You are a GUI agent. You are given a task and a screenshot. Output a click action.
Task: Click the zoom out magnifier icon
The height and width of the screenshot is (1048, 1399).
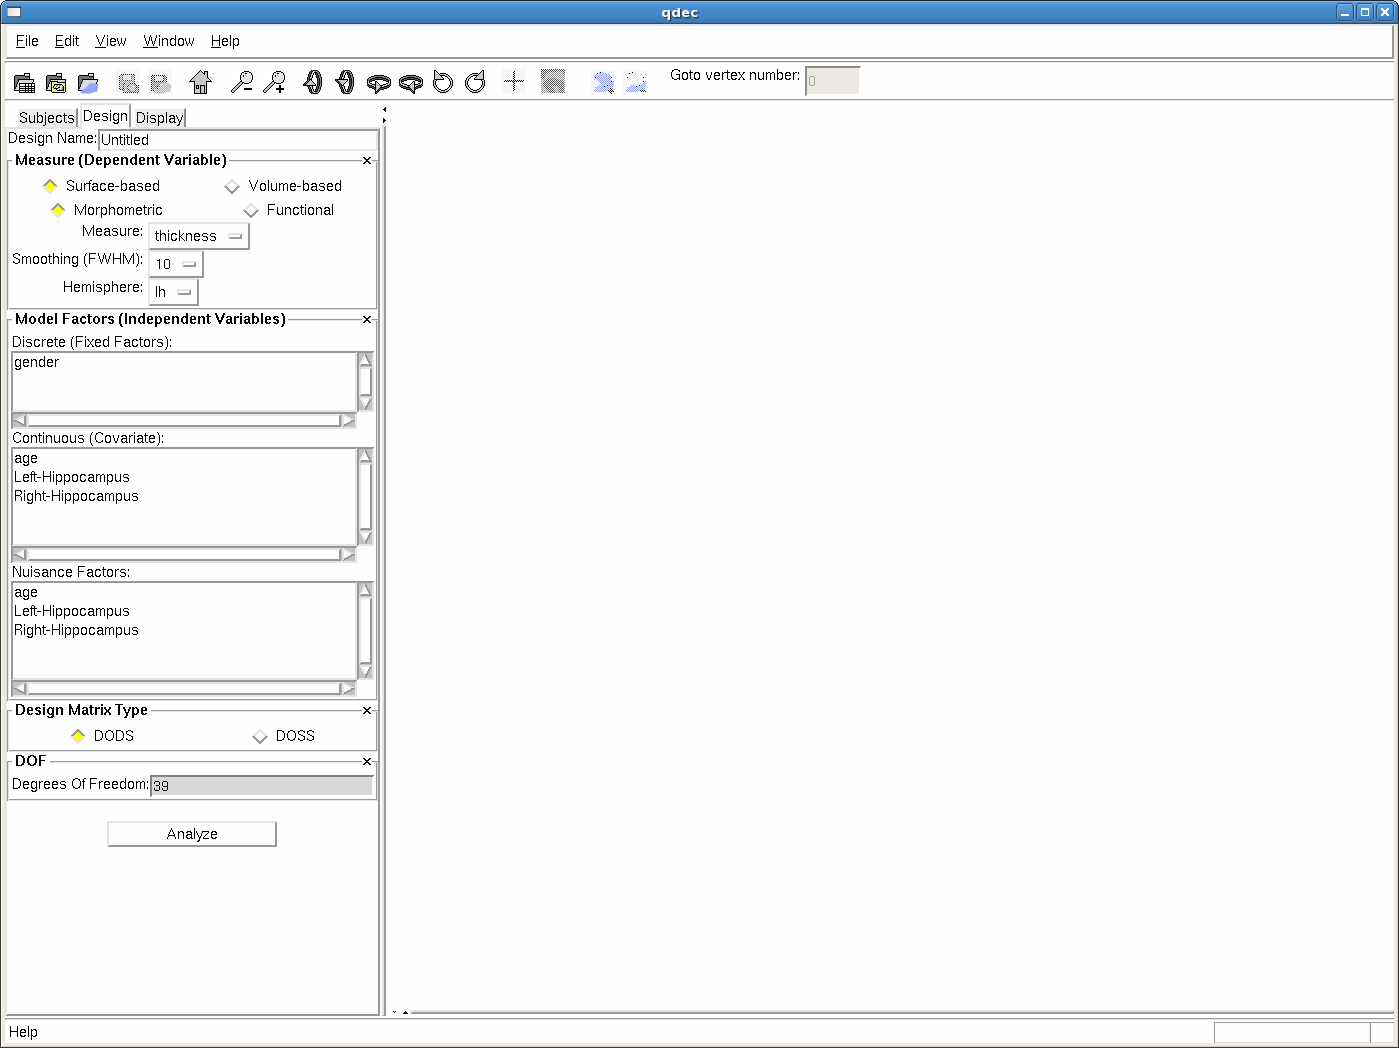click(x=242, y=82)
